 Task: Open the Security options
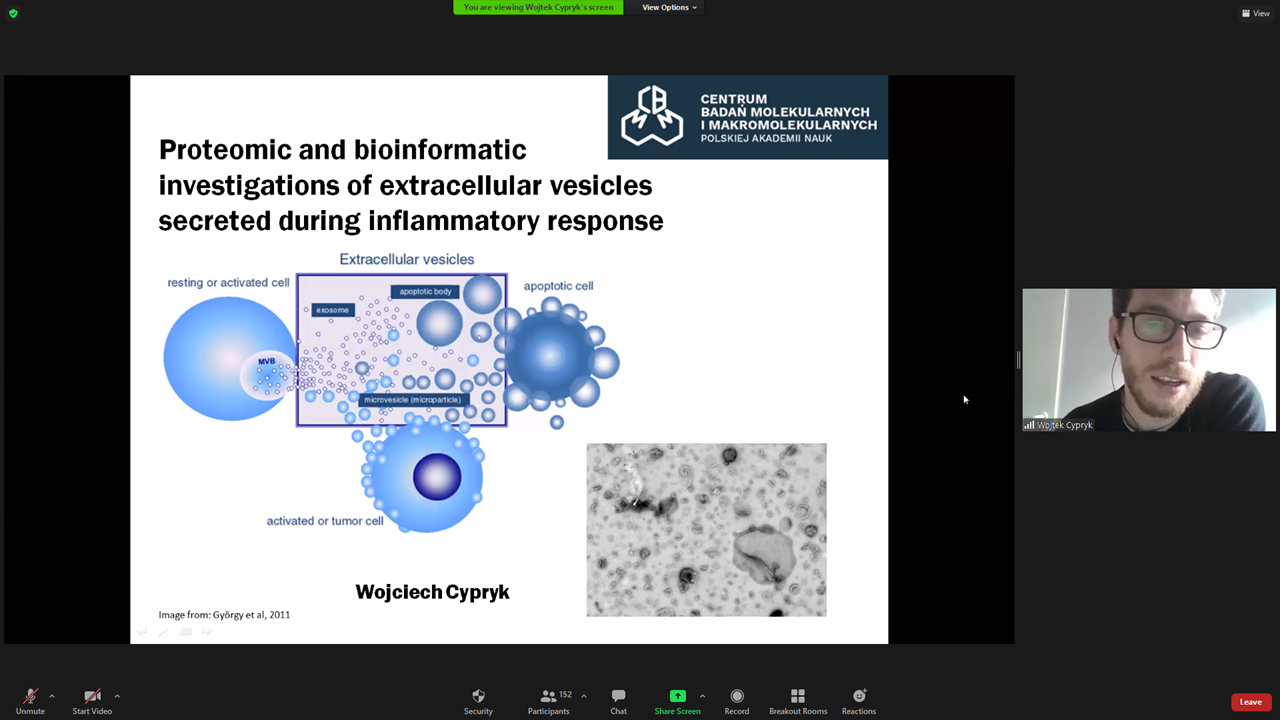pyautogui.click(x=478, y=700)
